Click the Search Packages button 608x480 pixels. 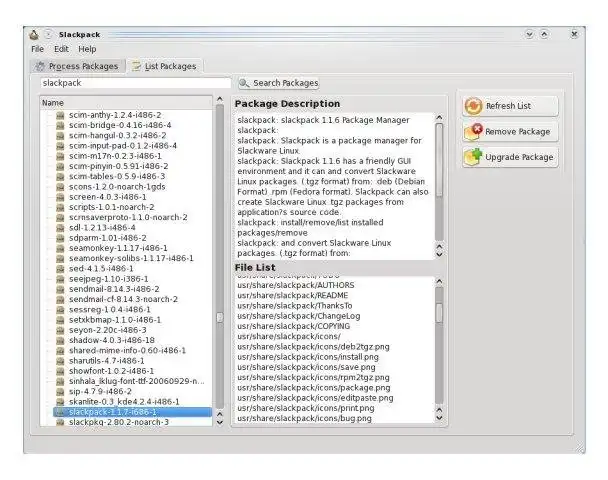tap(278, 83)
